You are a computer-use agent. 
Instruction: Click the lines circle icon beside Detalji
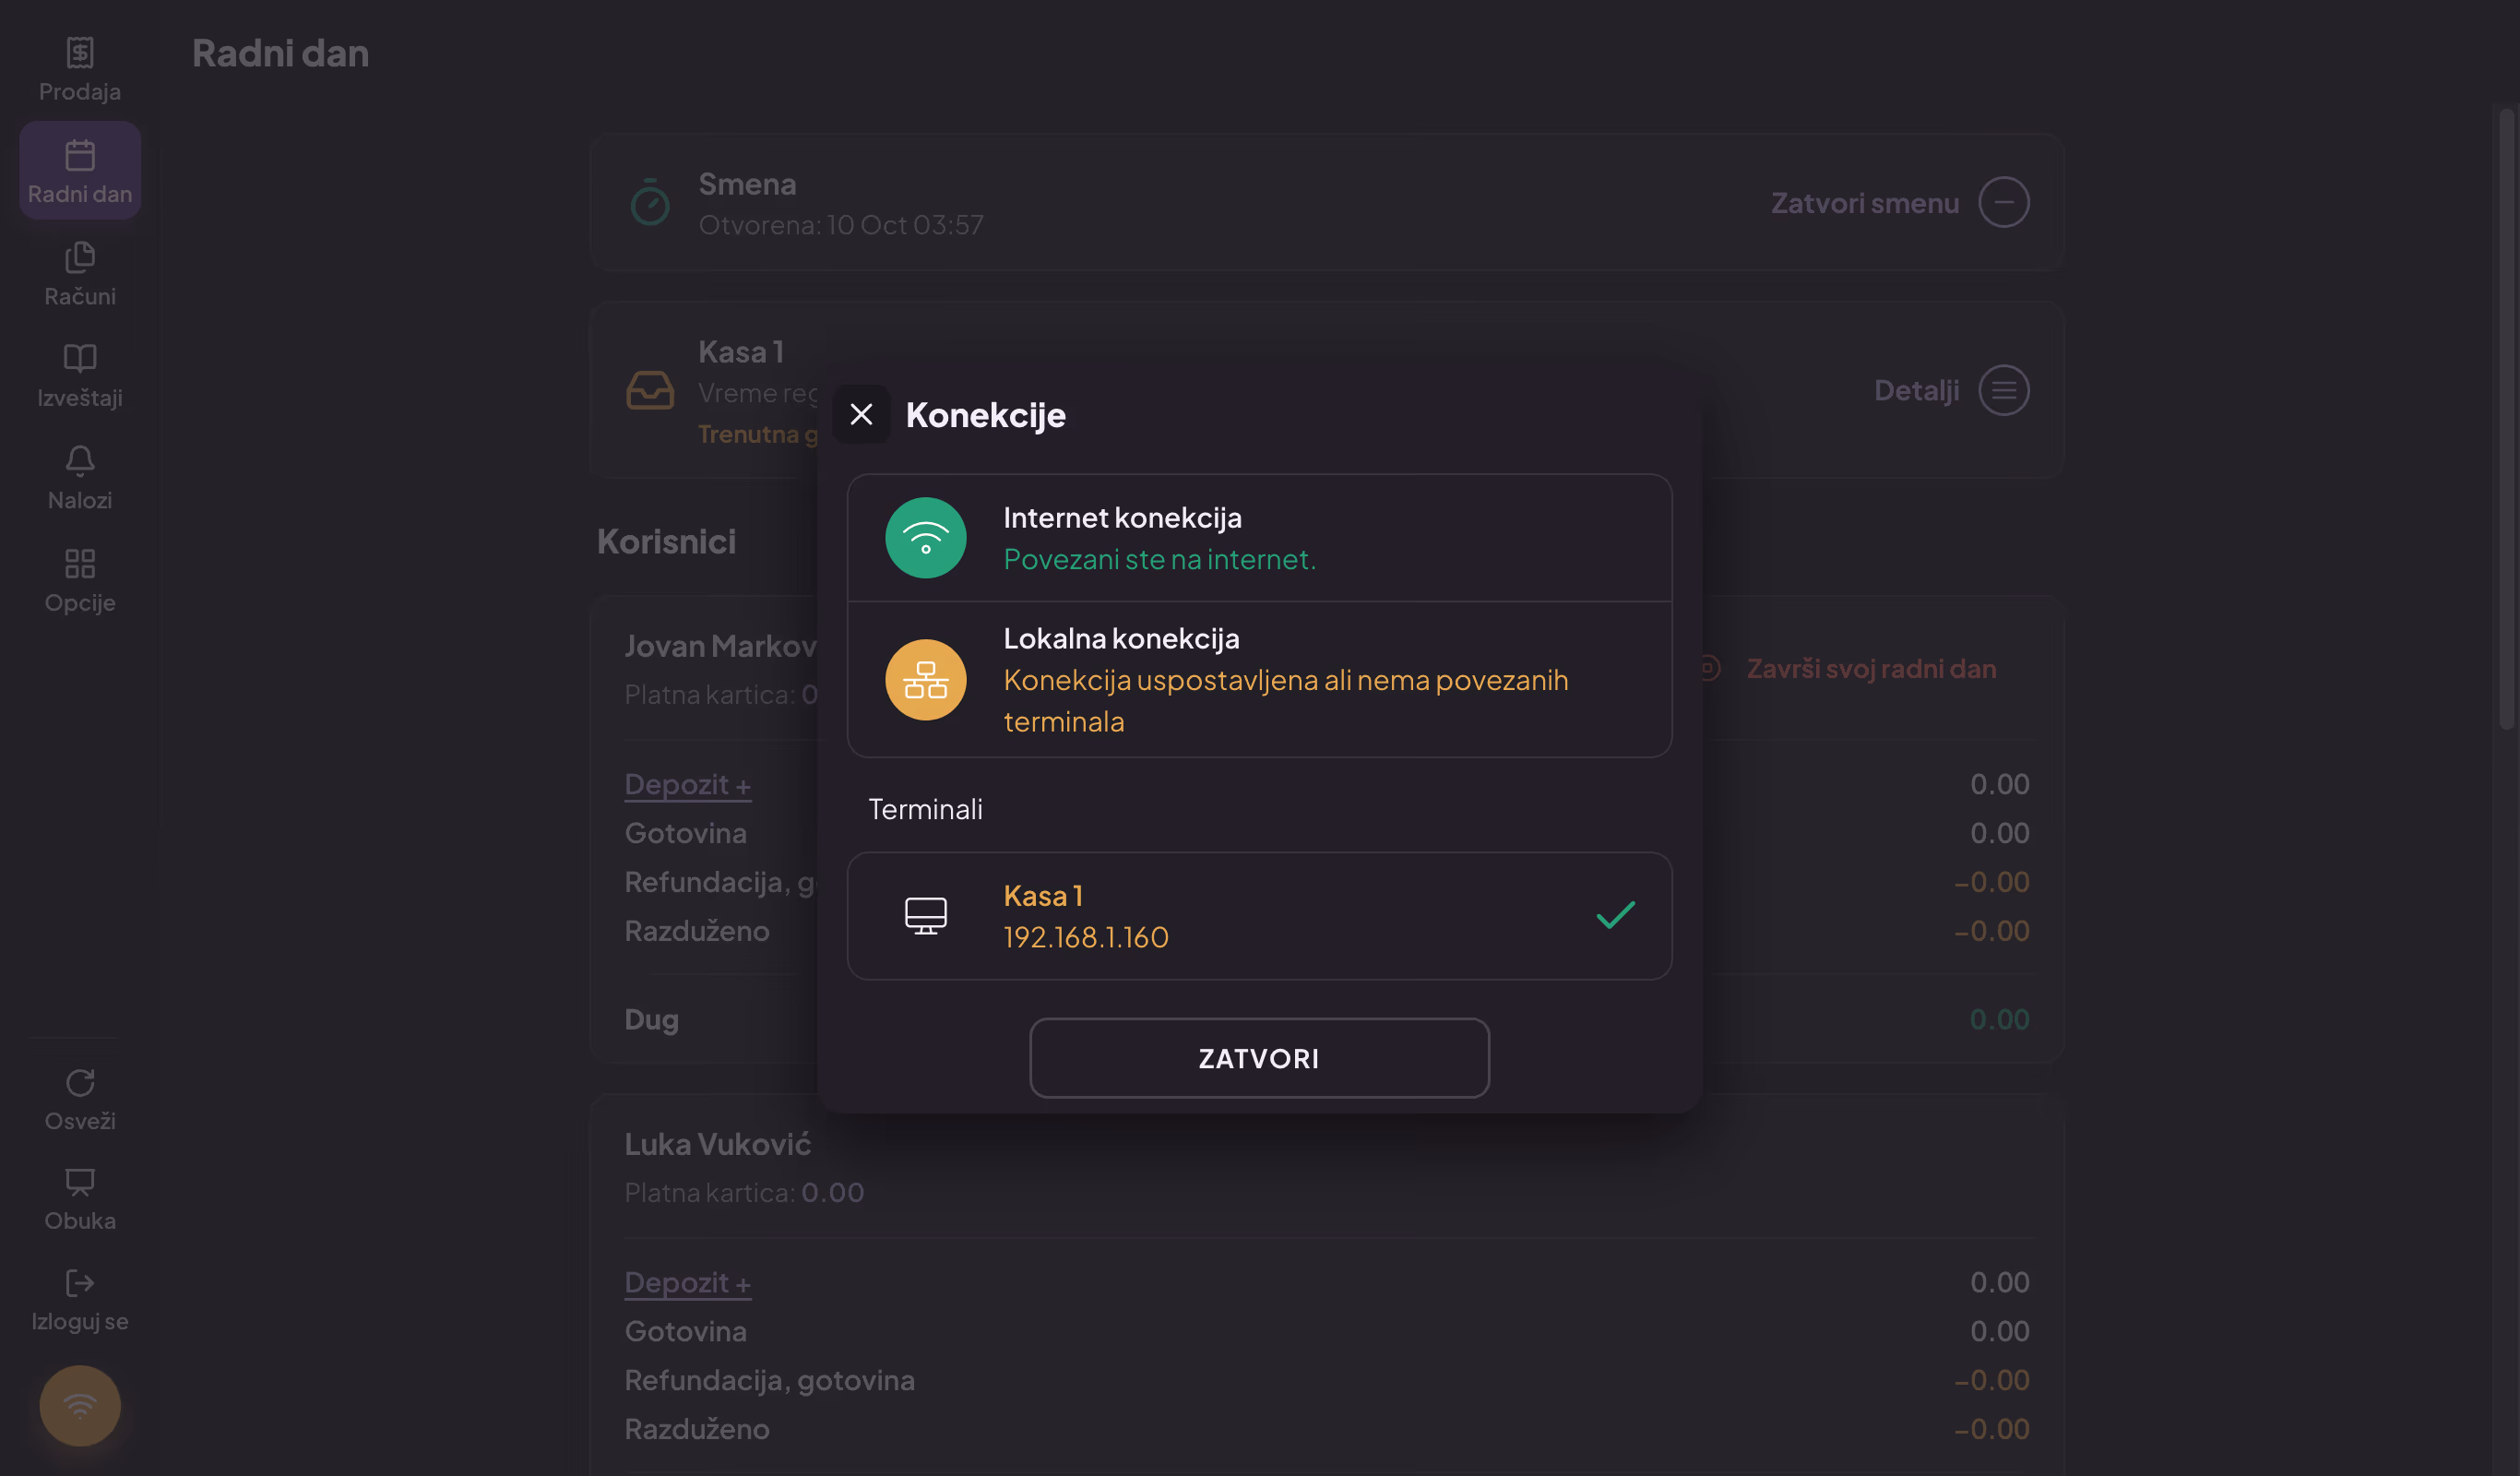2004,391
